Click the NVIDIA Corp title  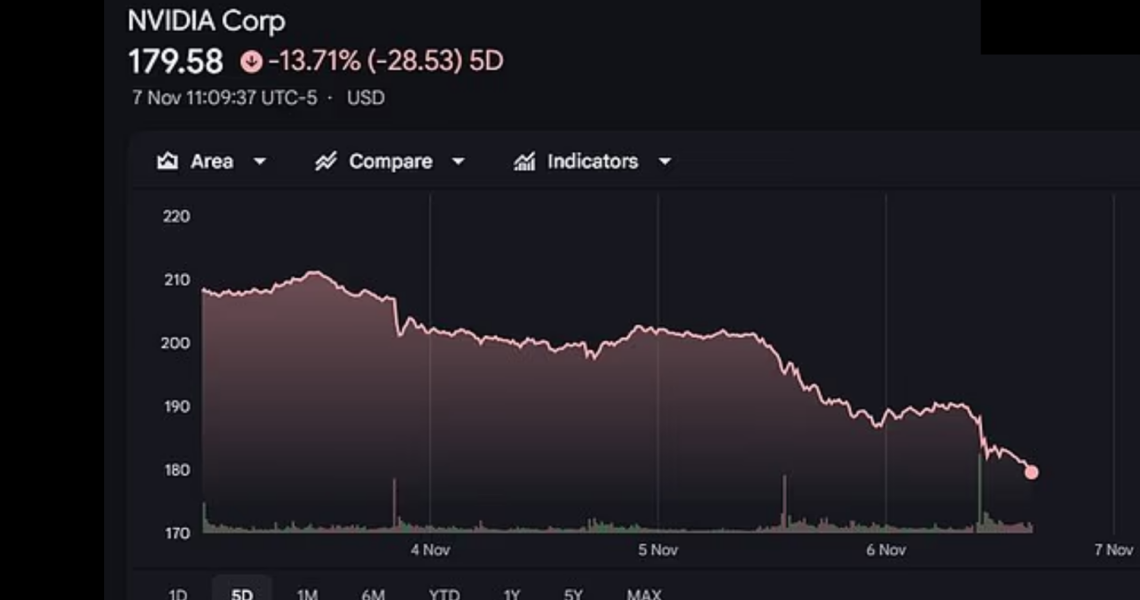click(x=206, y=21)
